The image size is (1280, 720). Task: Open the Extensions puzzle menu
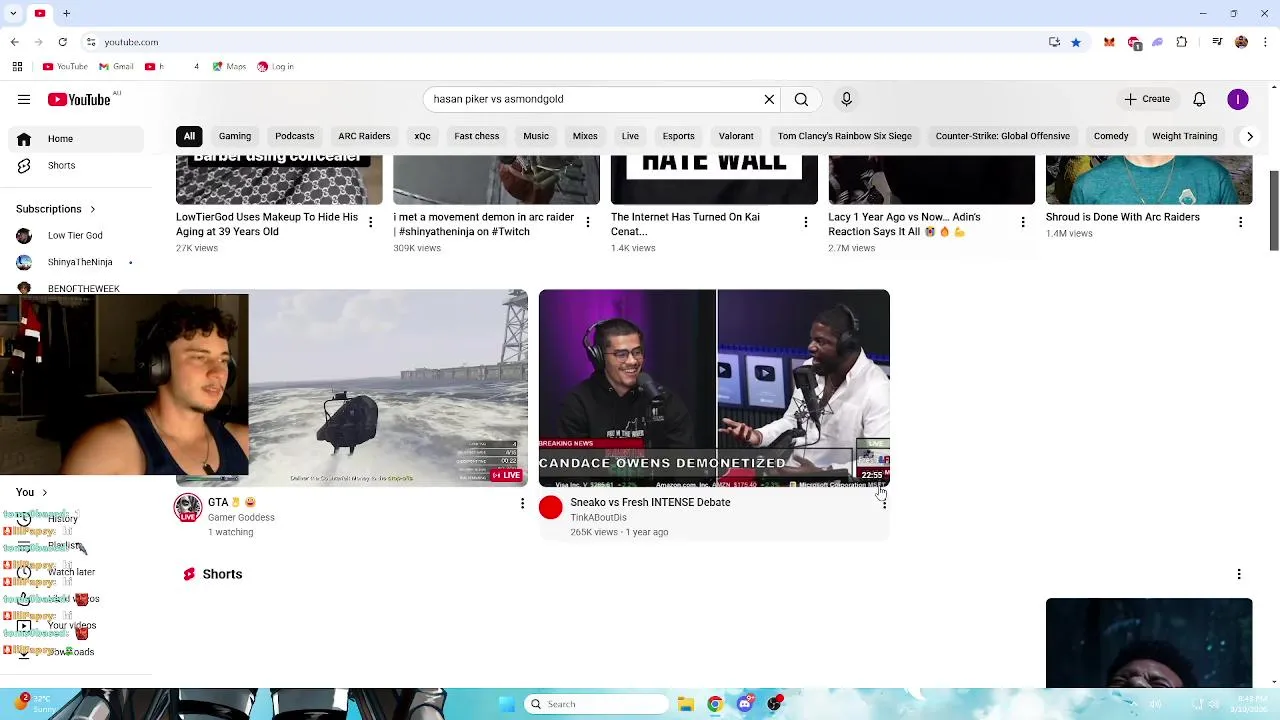tap(1182, 42)
